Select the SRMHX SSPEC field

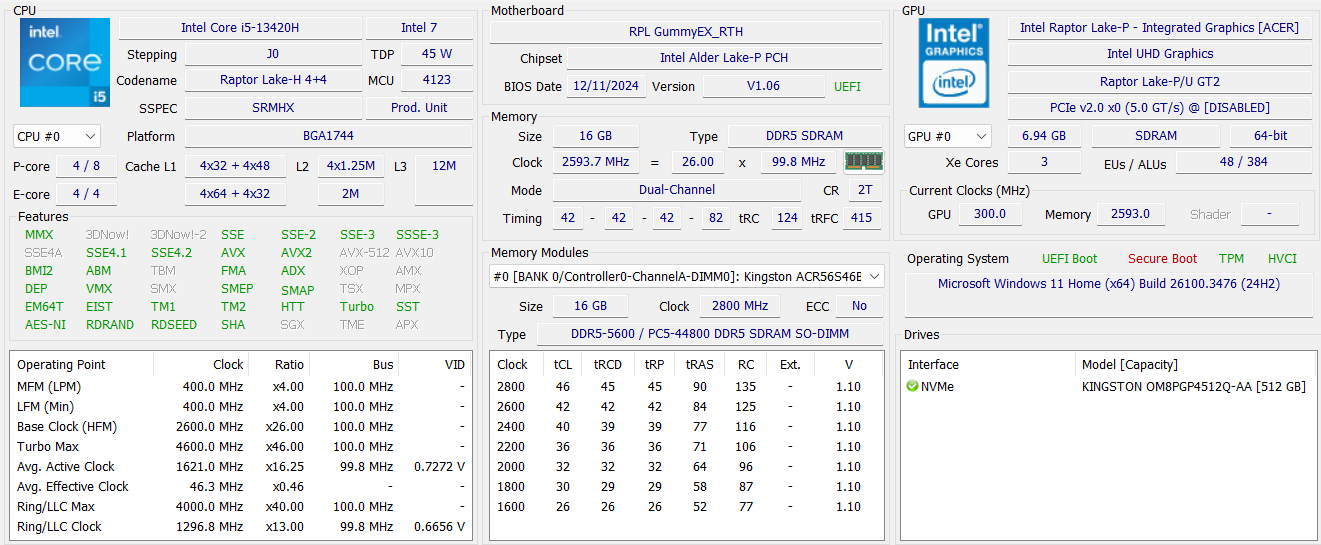pyautogui.click(x=273, y=107)
